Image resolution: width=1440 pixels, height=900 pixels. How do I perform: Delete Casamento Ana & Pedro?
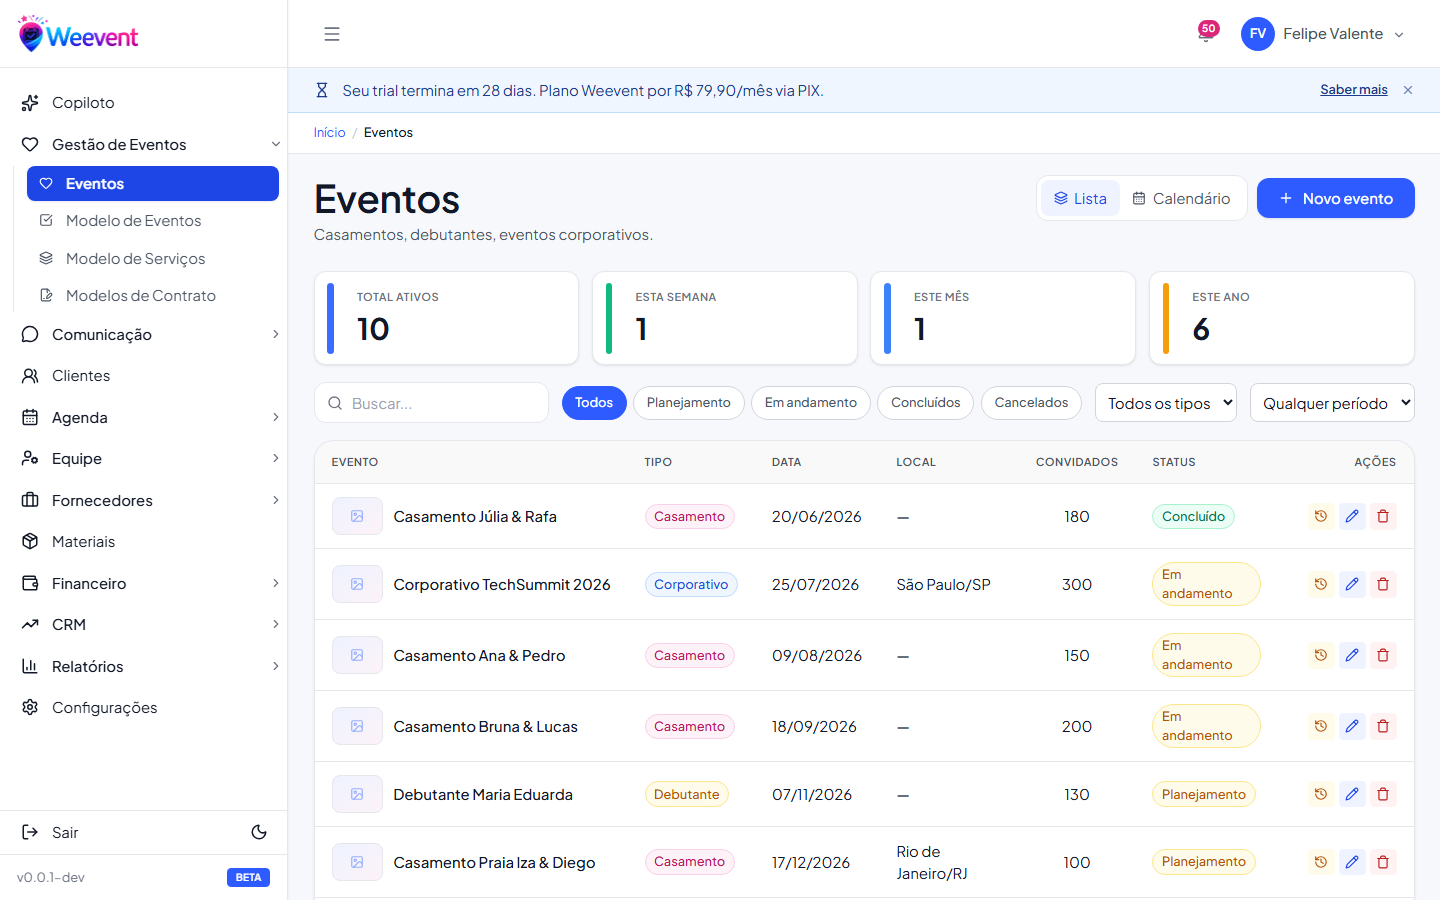click(x=1383, y=655)
